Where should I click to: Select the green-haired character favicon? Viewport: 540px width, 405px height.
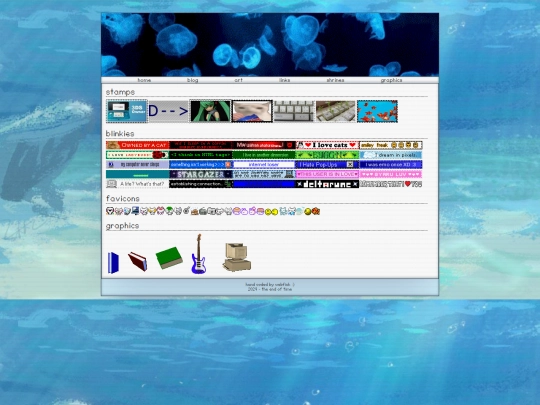(169, 211)
